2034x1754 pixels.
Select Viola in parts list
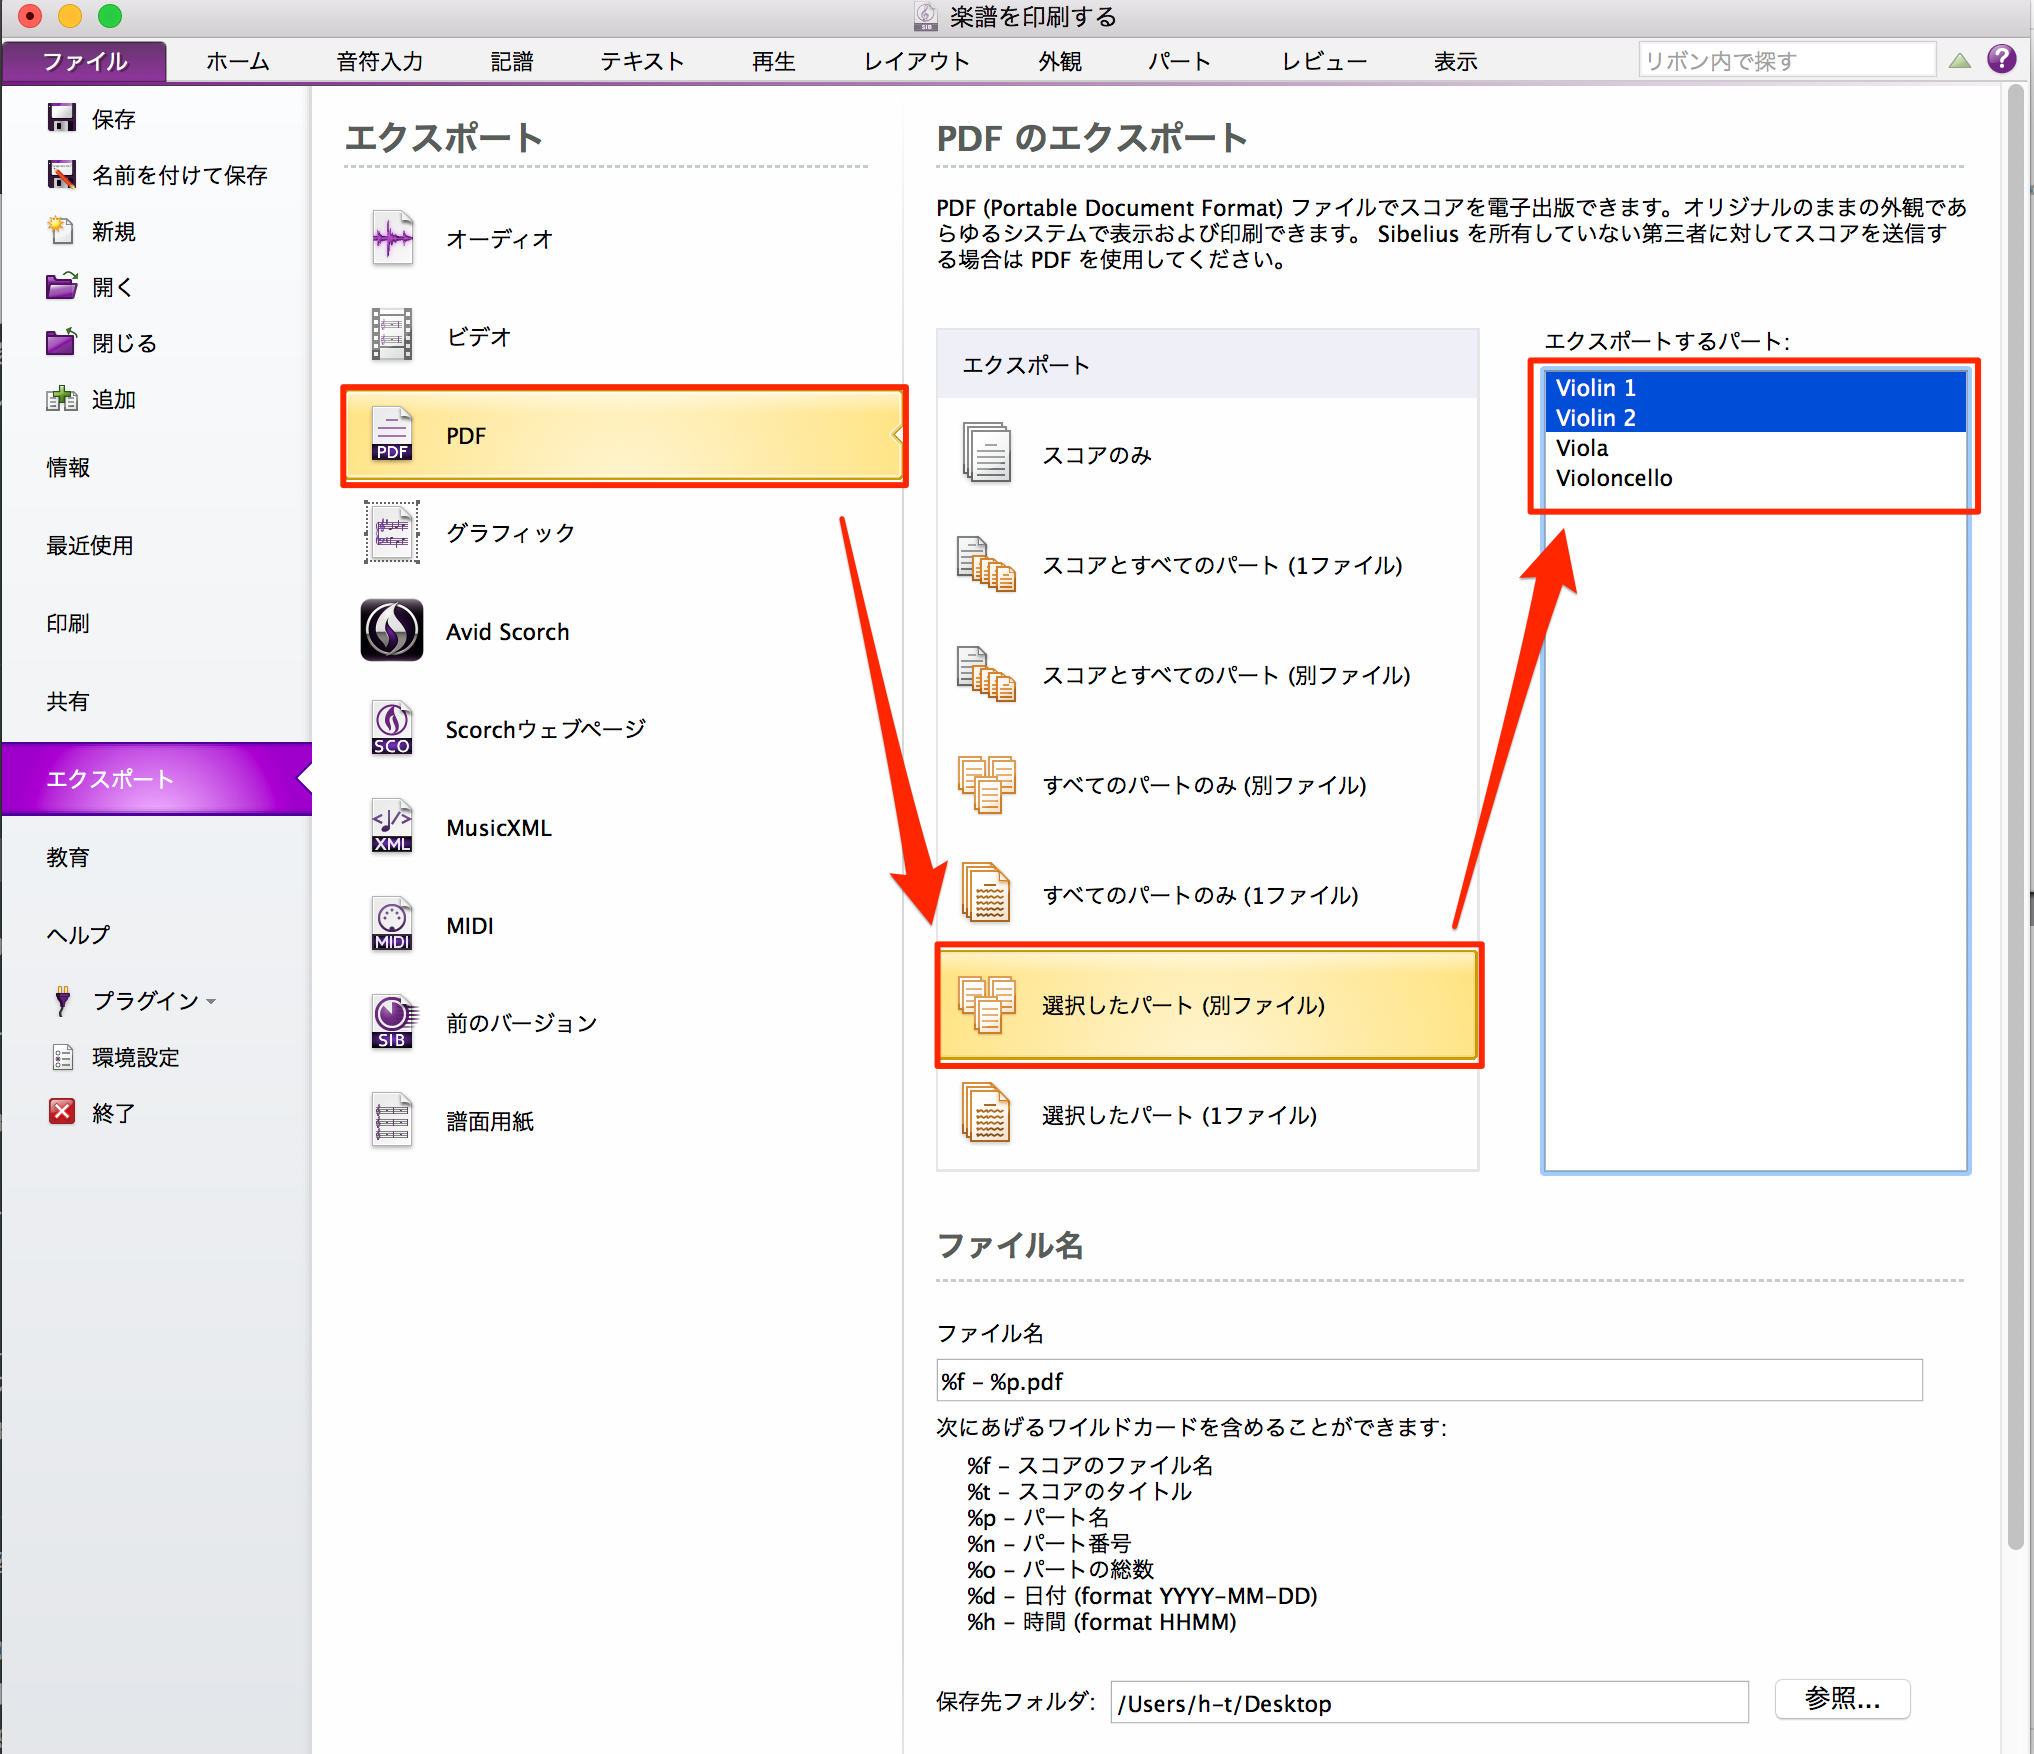[1756, 447]
